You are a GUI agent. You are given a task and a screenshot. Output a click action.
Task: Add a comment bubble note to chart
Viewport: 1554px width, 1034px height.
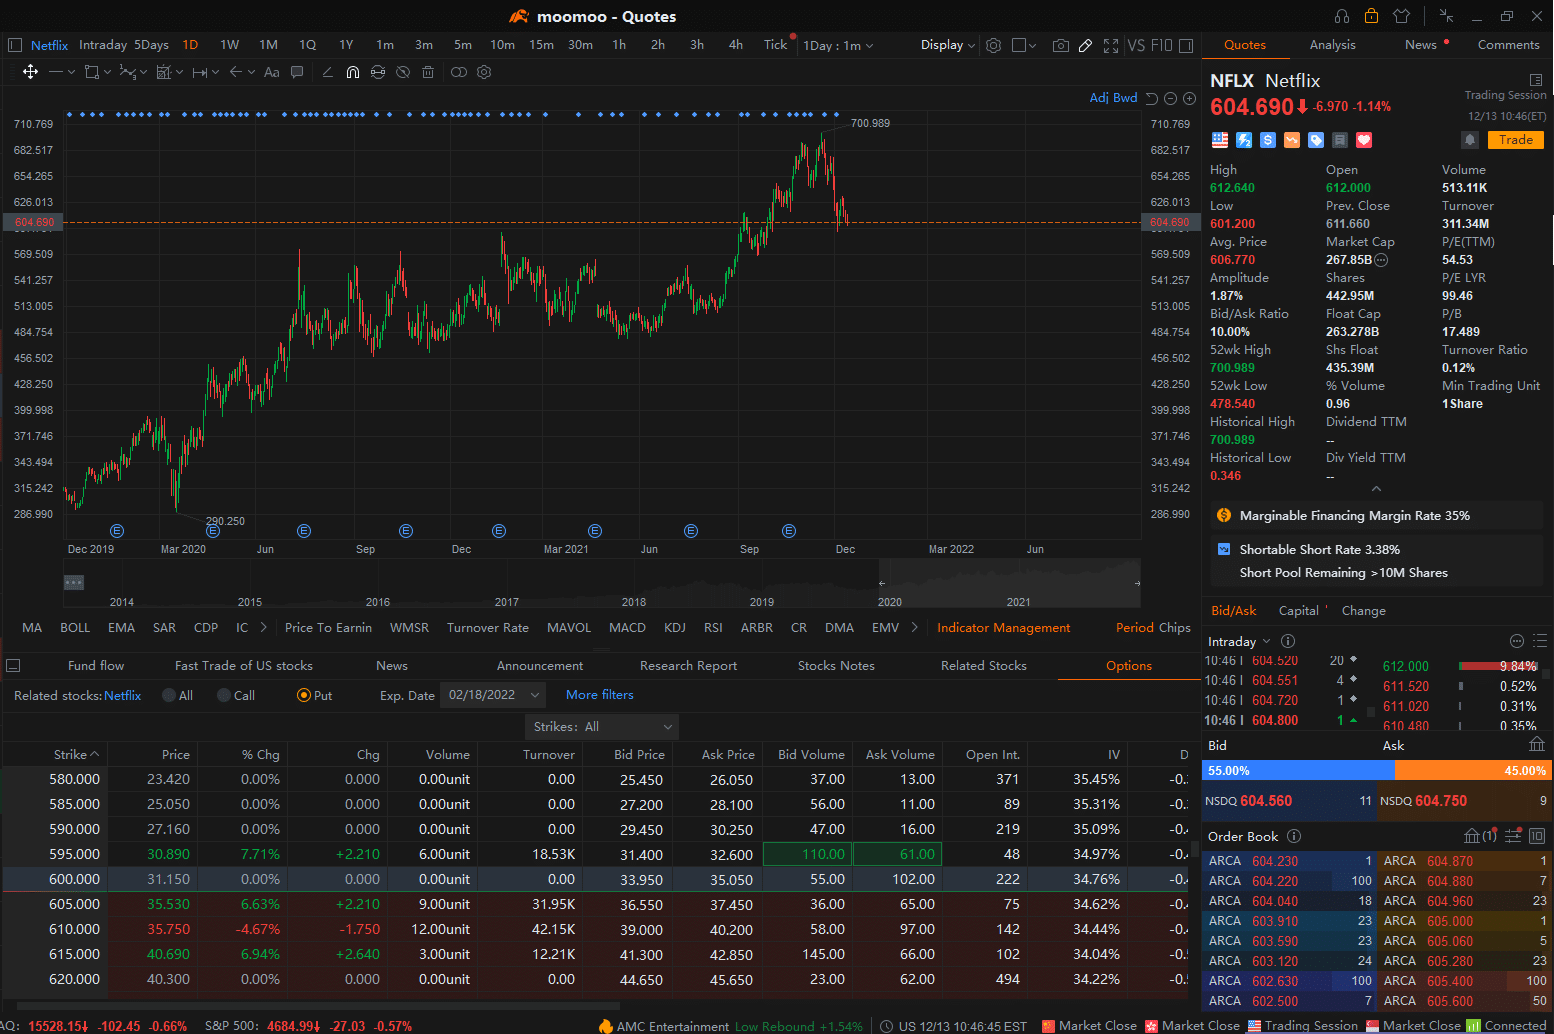pyautogui.click(x=297, y=72)
